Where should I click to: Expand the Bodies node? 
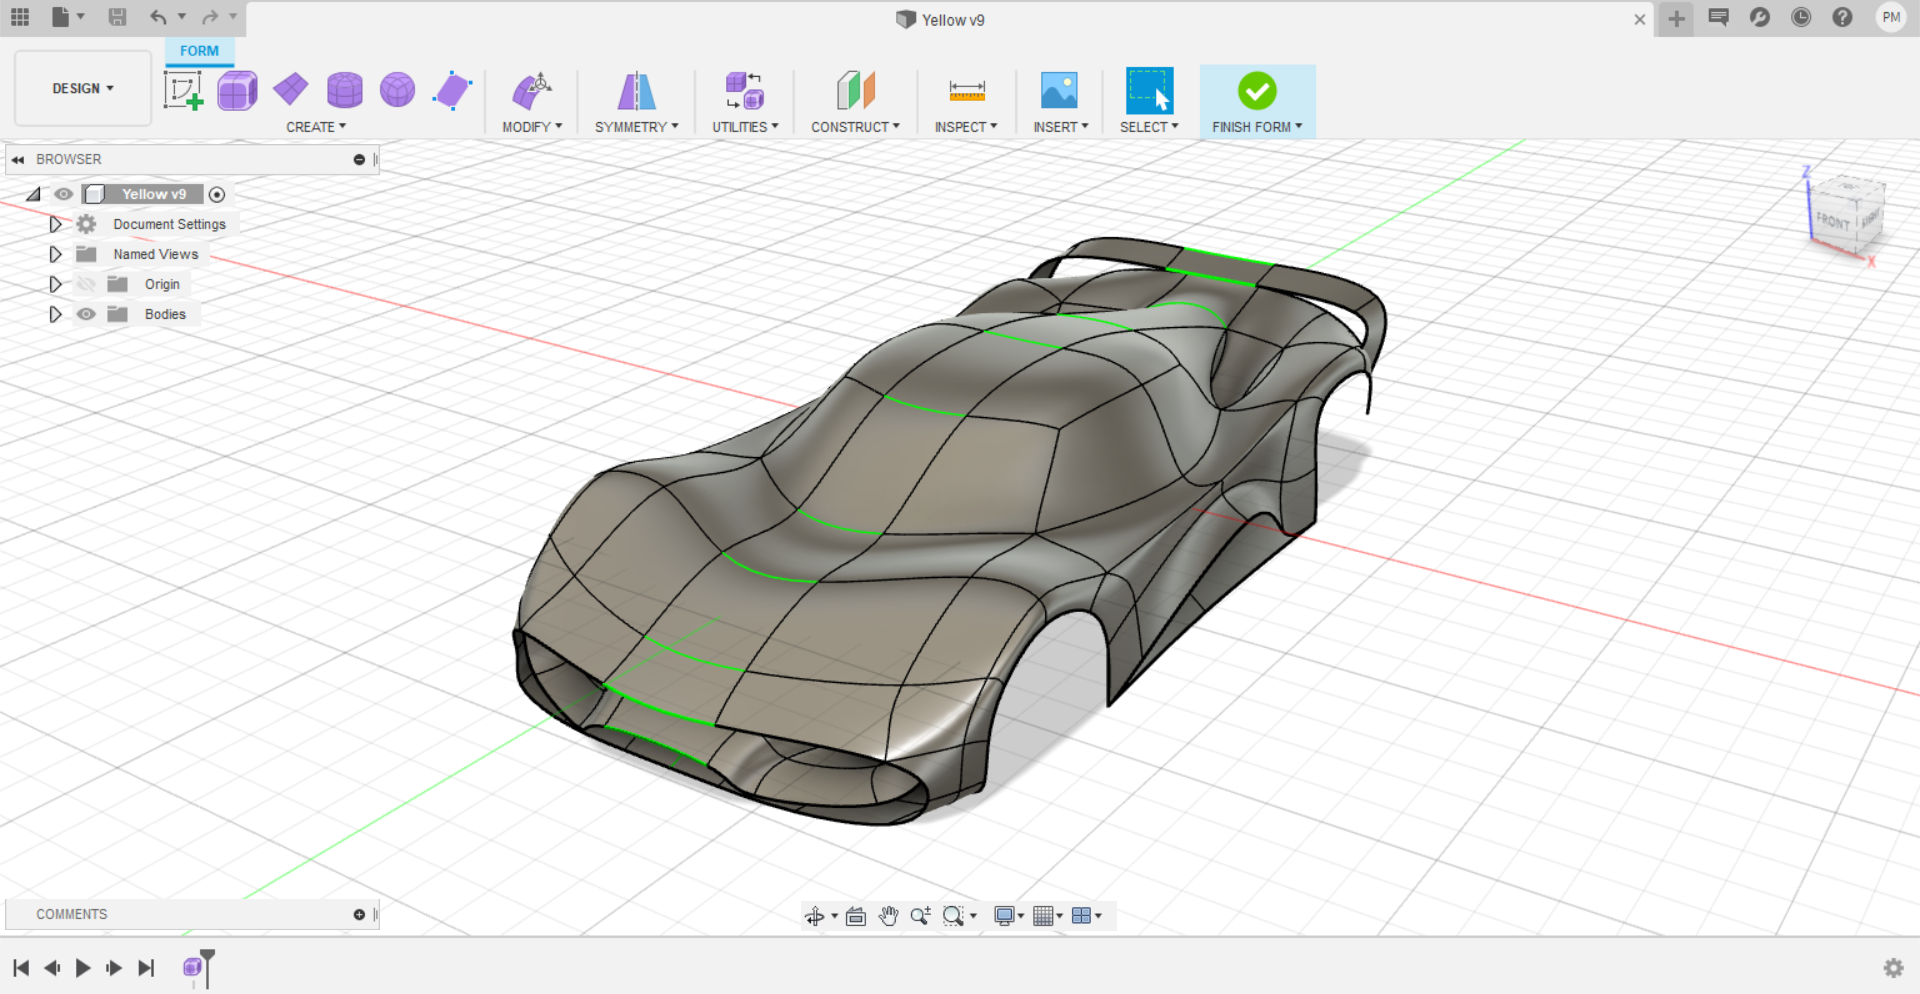pos(56,314)
